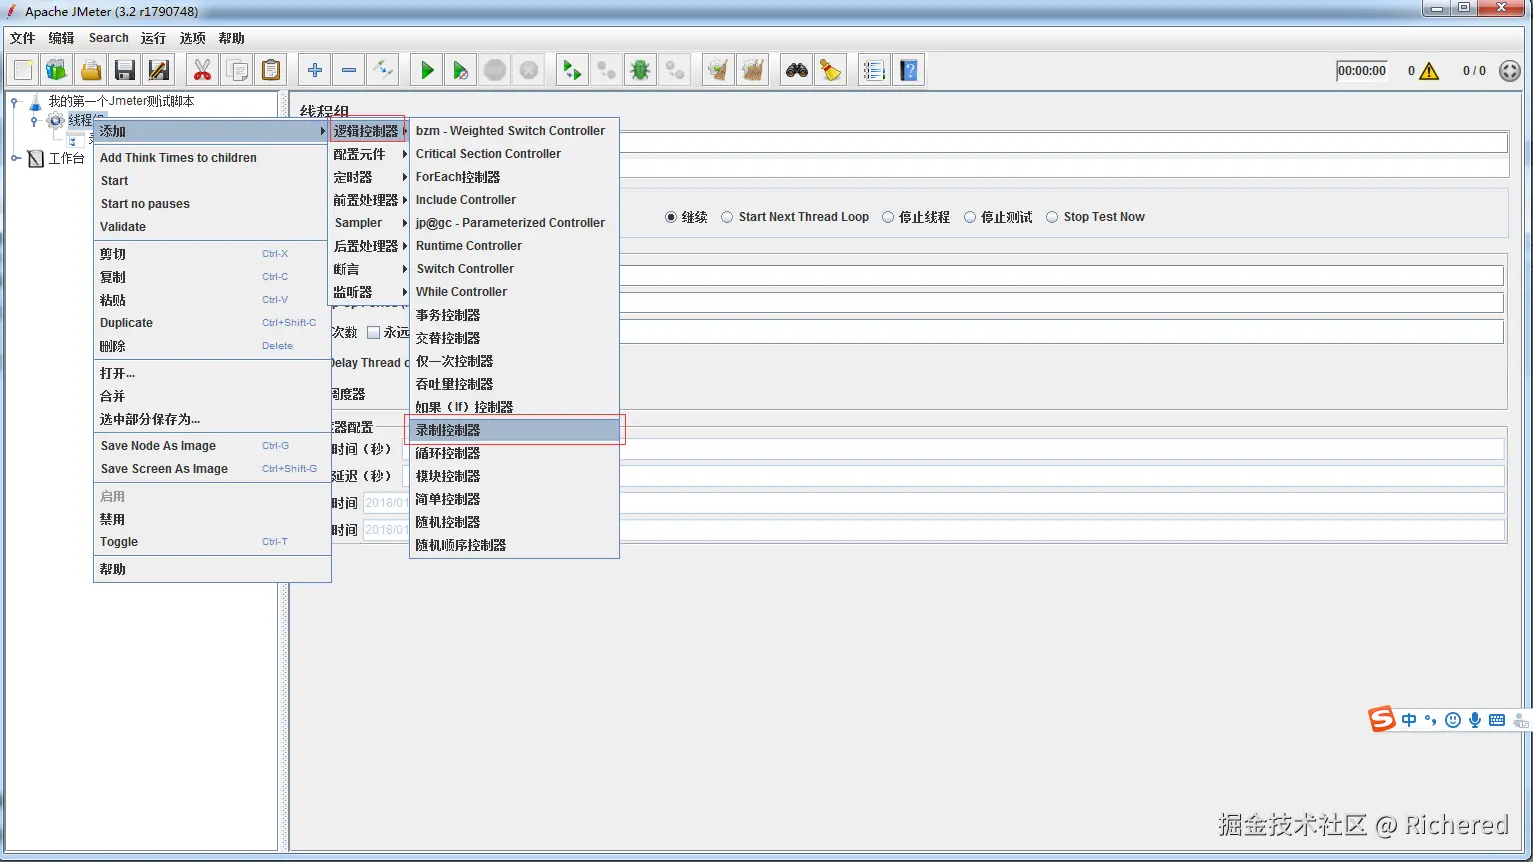Open the Search menu
The image size is (1533, 862).
pos(109,38)
